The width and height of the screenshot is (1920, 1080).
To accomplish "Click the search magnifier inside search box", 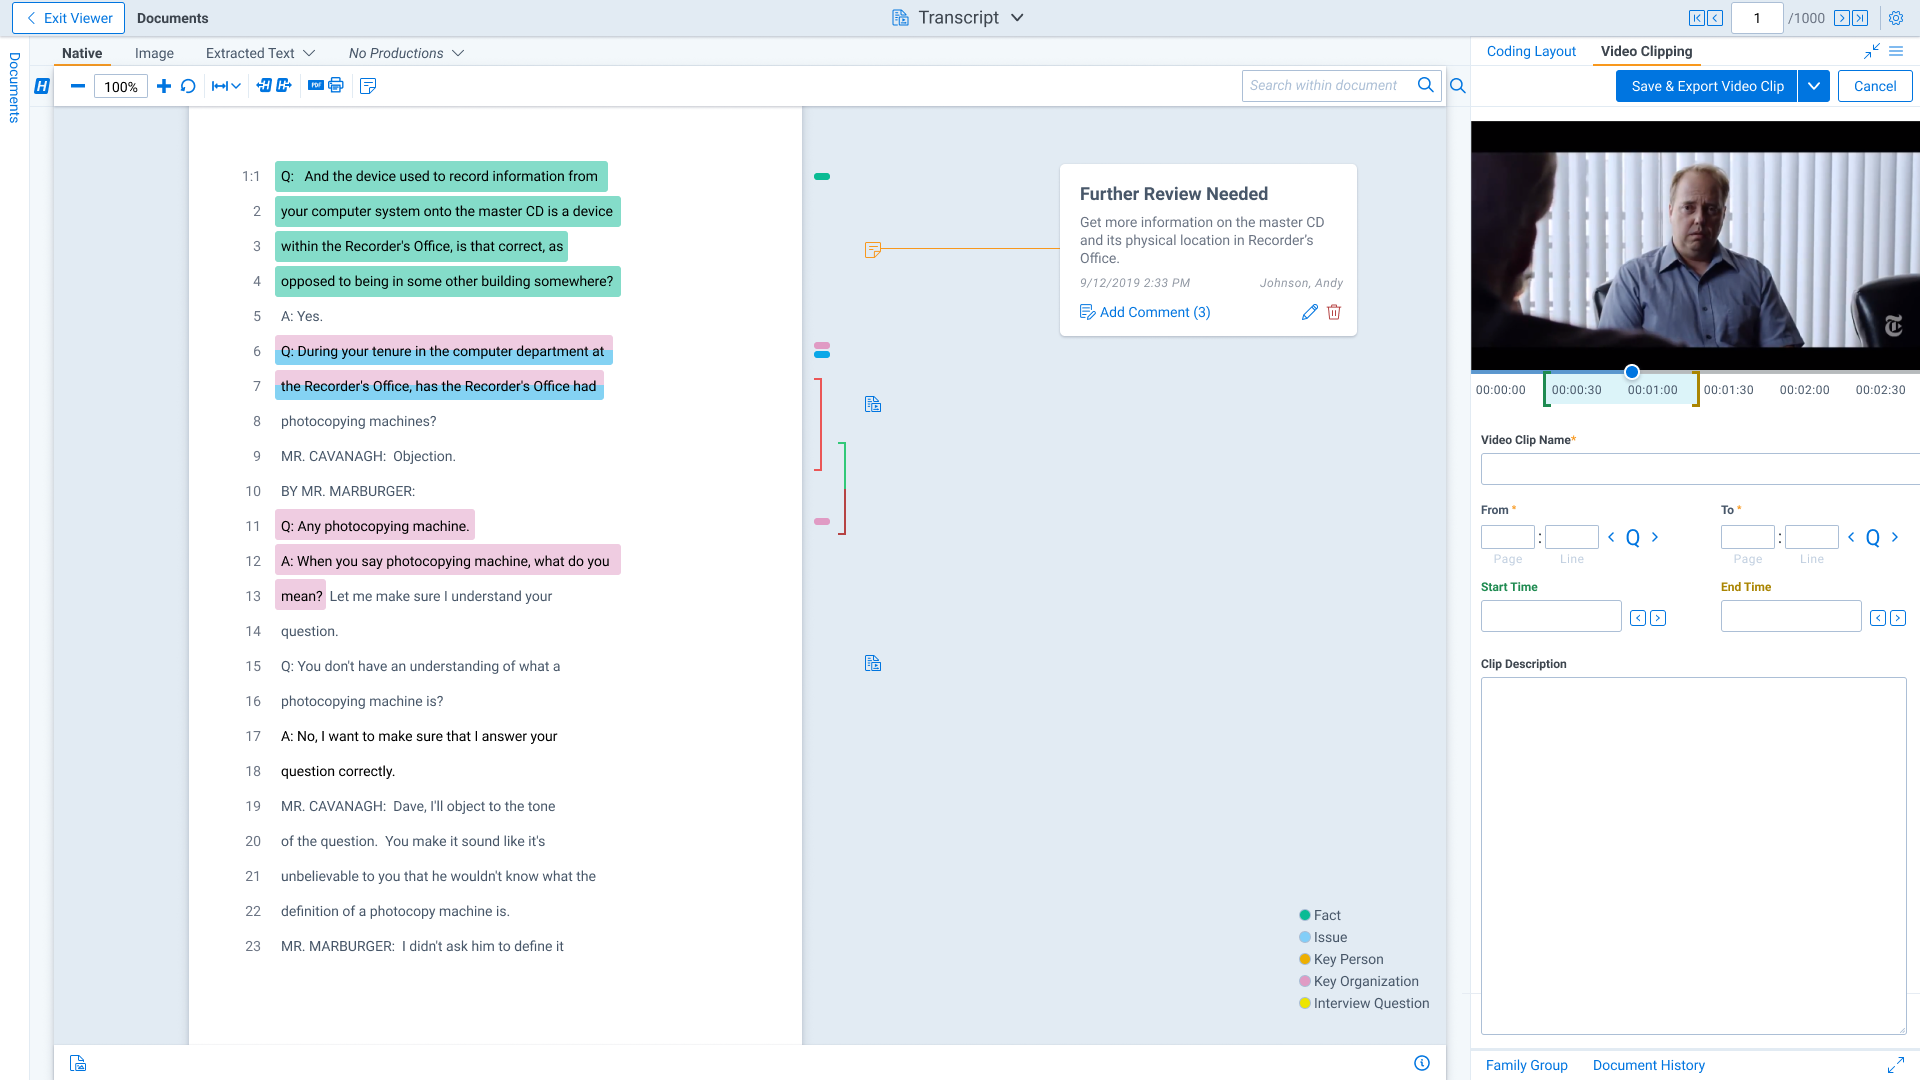I will 1425,85.
